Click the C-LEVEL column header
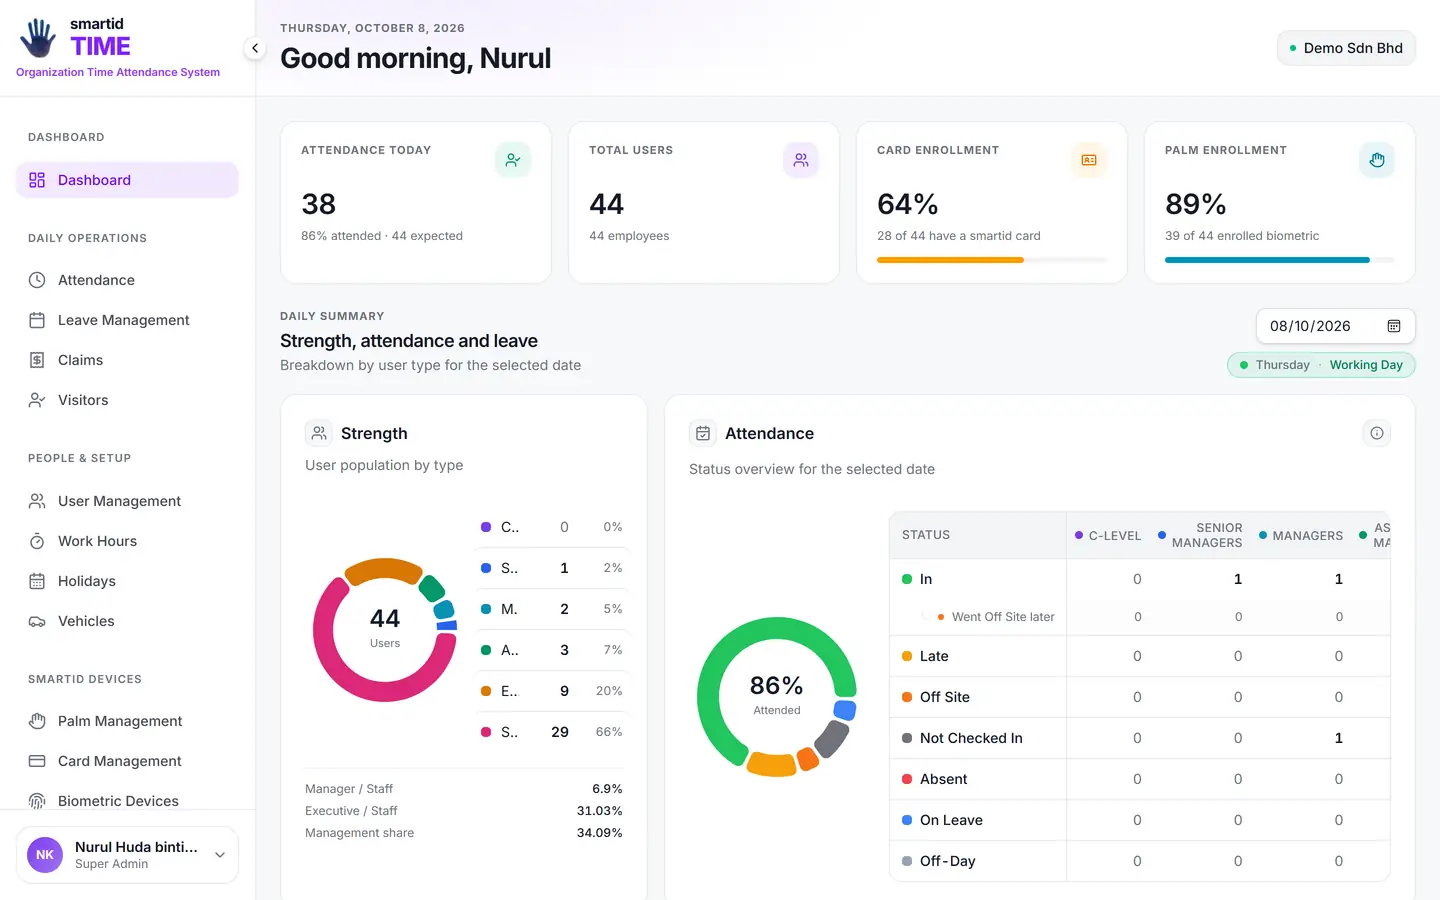The width and height of the screenshot is (1440, 900). (x=1108, y=536)
